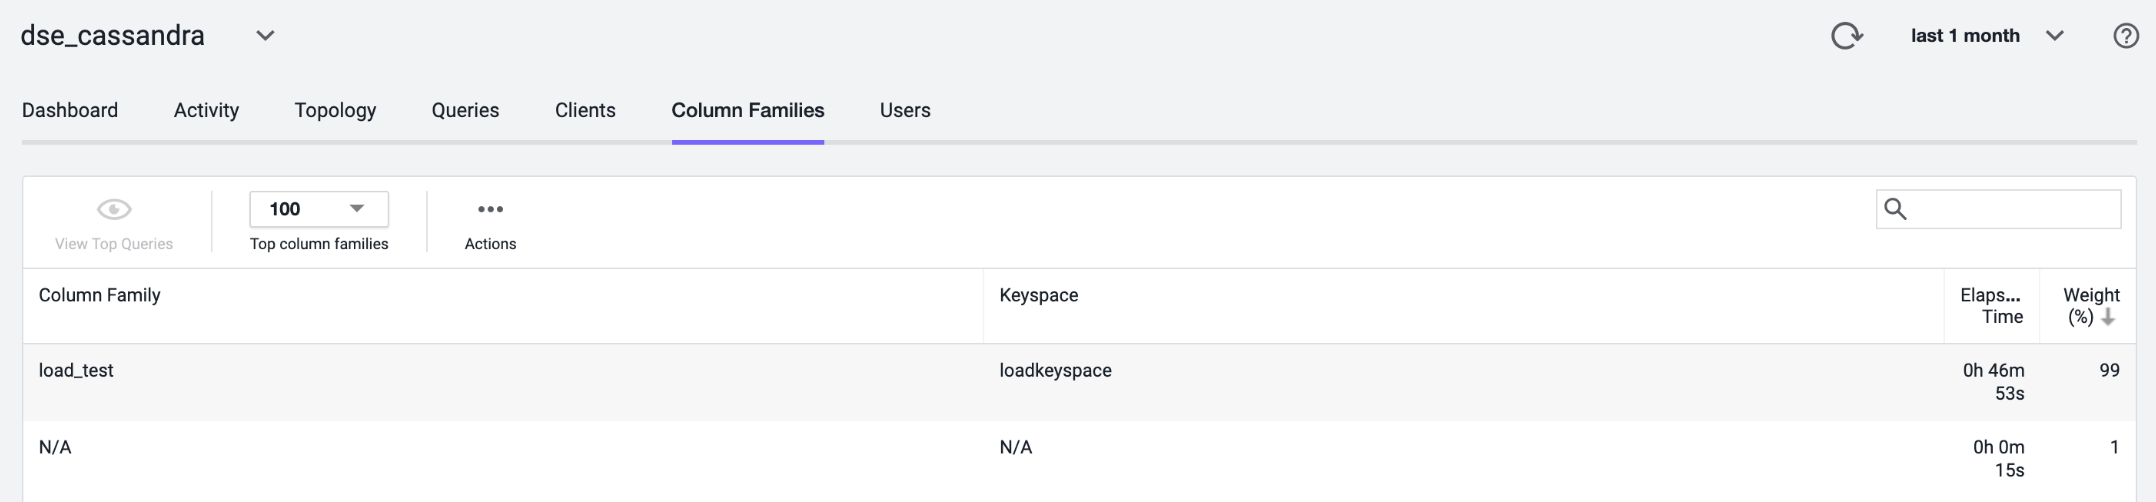
Task: Sort by the Column Family header
Action: tap(99, 295)
